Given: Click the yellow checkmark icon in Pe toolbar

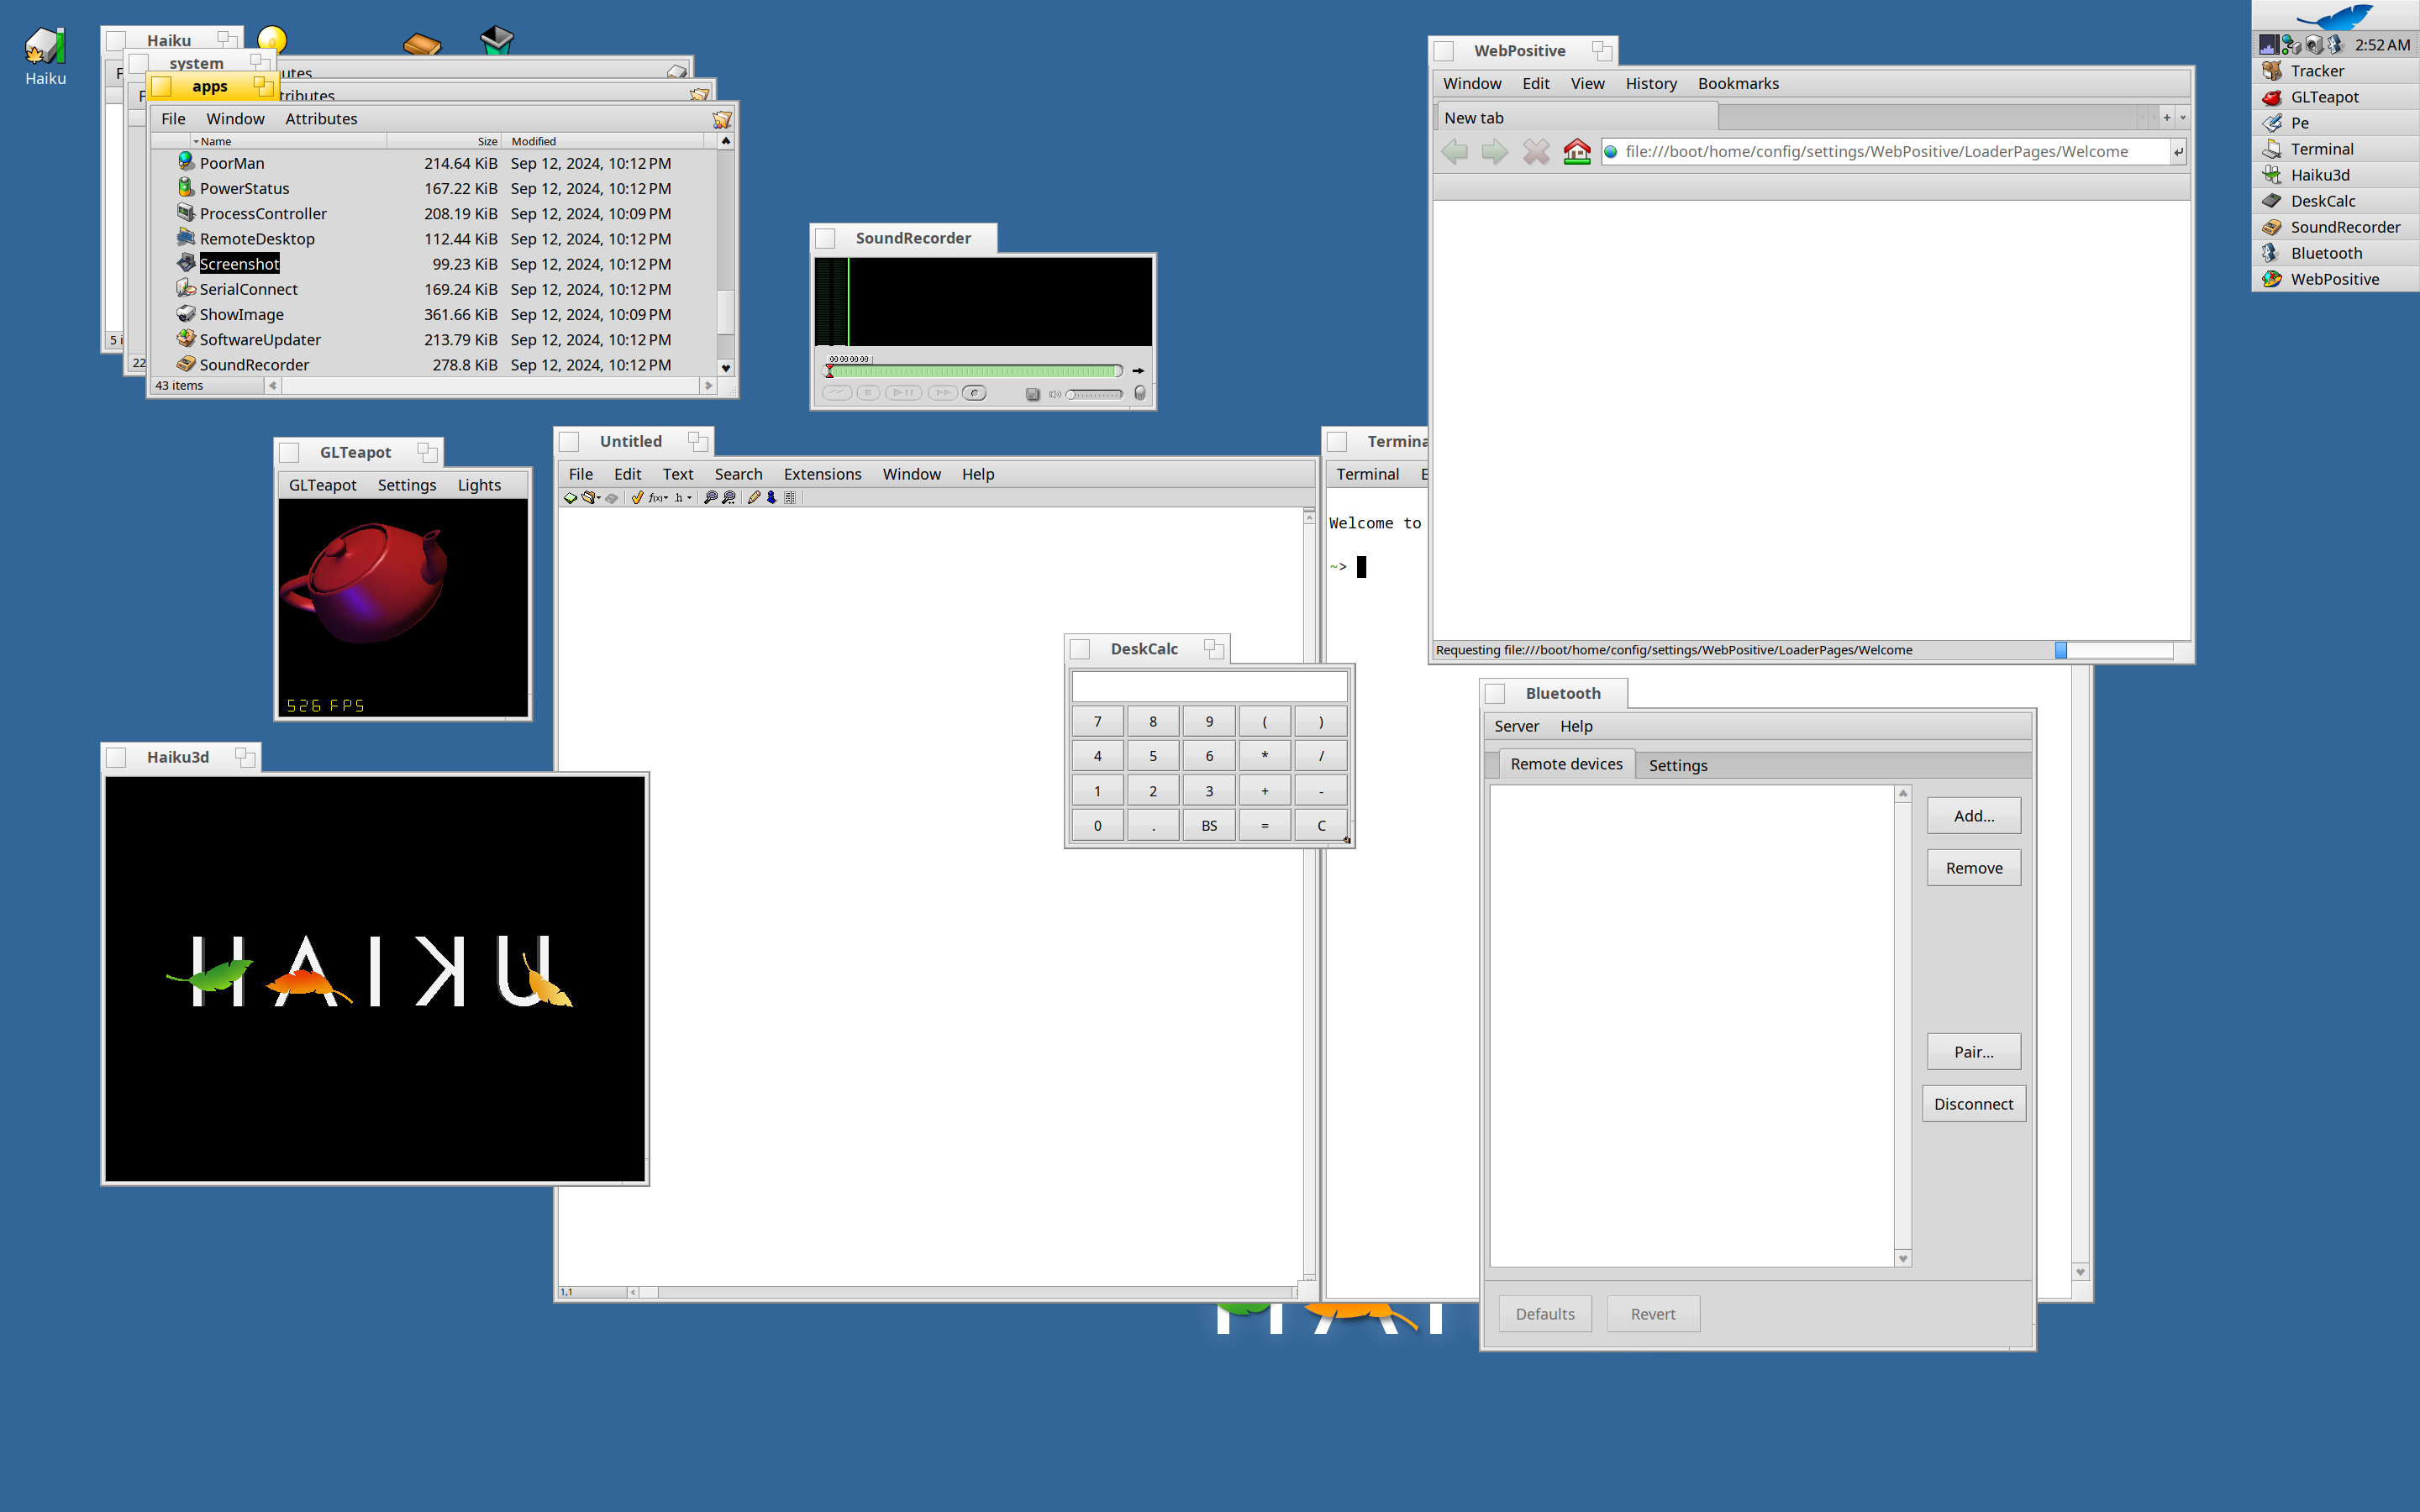Looking at the screenshot, I should pyautogui.click(x=637, y=497).
